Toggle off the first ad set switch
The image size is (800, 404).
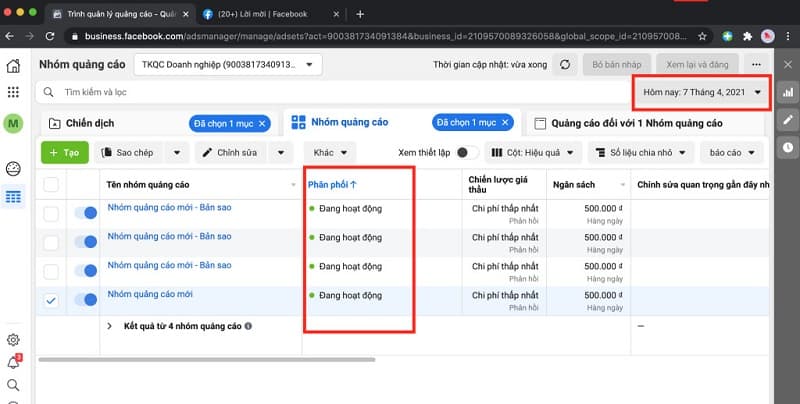pyautogui.click(x=86, y=213)
